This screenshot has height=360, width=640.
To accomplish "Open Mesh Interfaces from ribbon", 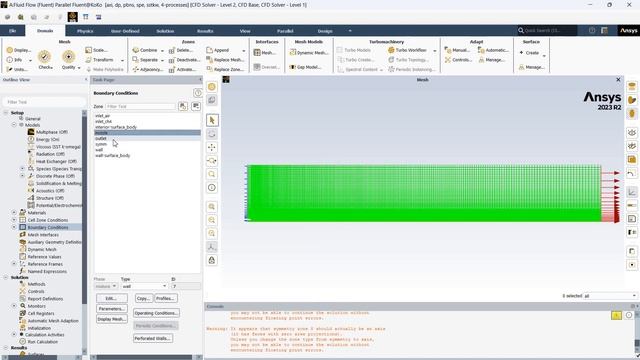I will pos(264,53).
